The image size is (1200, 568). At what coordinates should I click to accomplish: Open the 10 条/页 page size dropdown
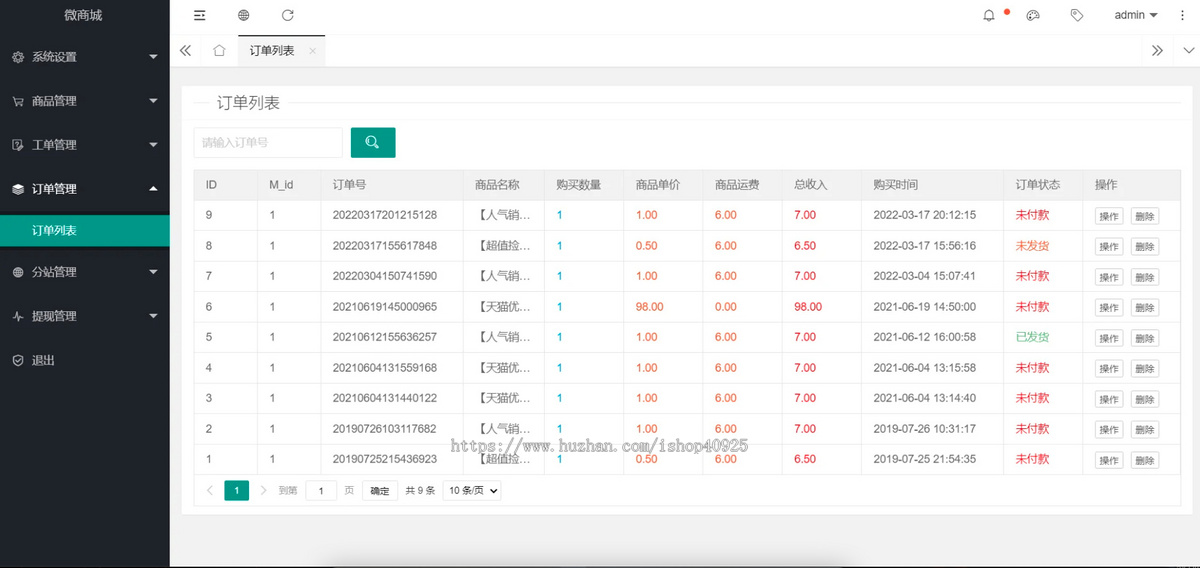click(x=472, y=491)
